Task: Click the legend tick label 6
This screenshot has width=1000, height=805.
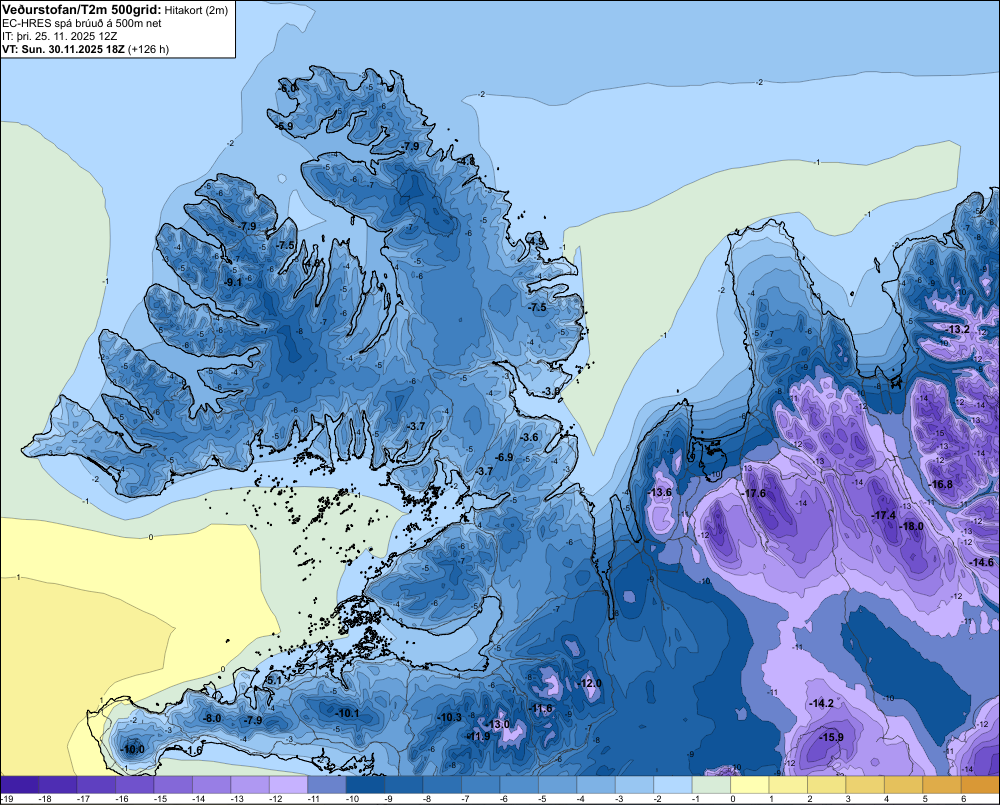Action: [963, 799]
